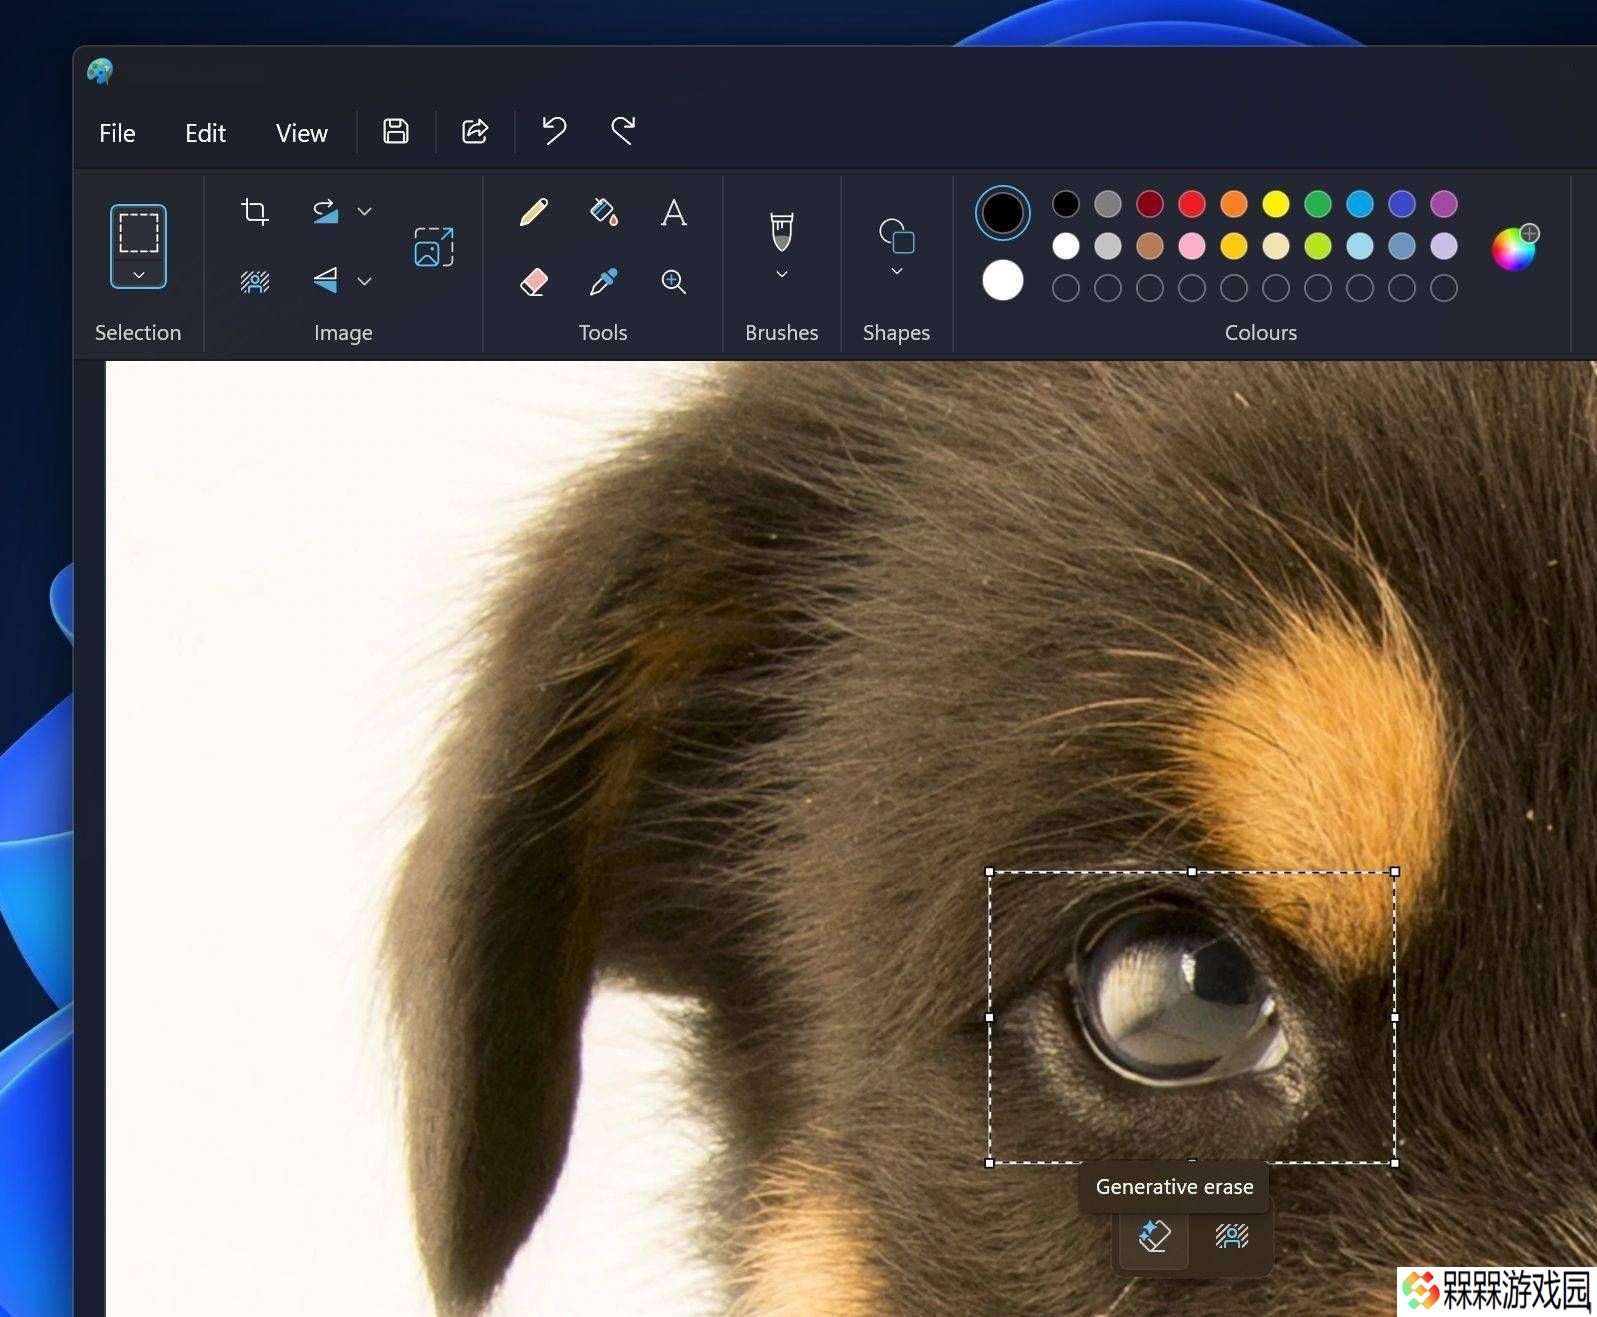Image resolution: width=1597 pixels, height=1317 pixels.
Task: Click the Share icon
Action: coord(475,131)
